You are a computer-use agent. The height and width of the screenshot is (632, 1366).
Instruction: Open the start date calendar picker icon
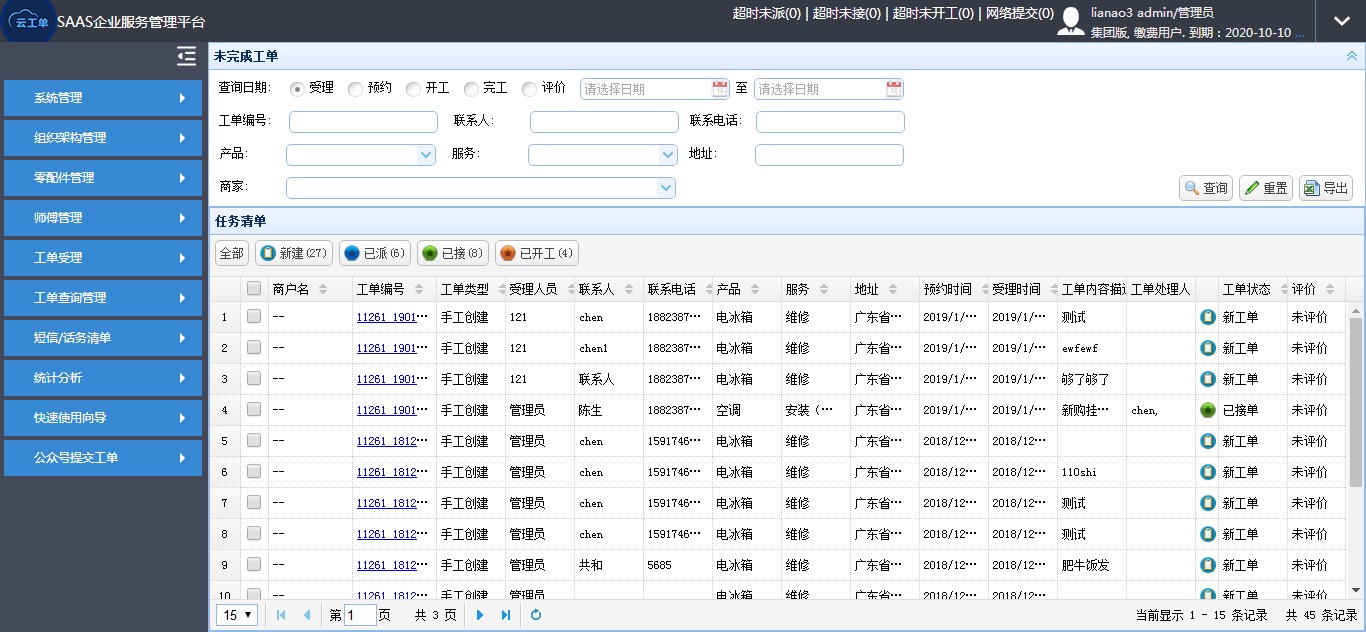(720, 89)
